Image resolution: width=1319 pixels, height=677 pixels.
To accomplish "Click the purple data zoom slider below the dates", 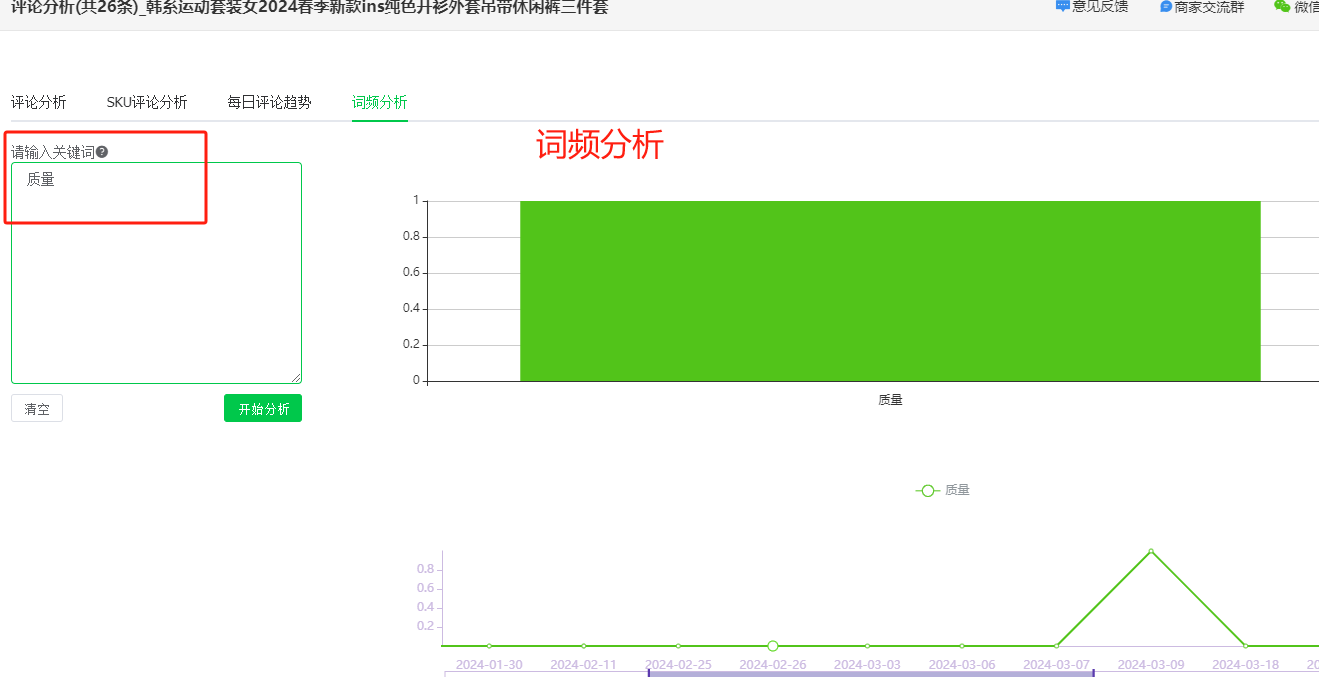I will click(x=870, y=672).
